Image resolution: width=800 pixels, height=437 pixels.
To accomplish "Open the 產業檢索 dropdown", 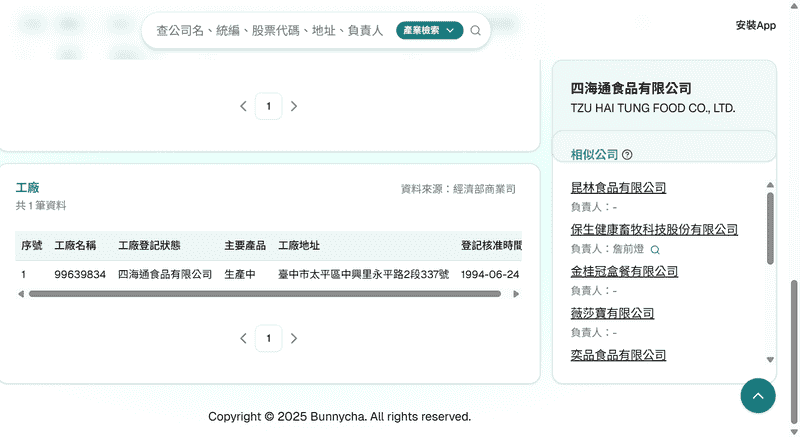I will pyautogui.click(x=429, y=31).
